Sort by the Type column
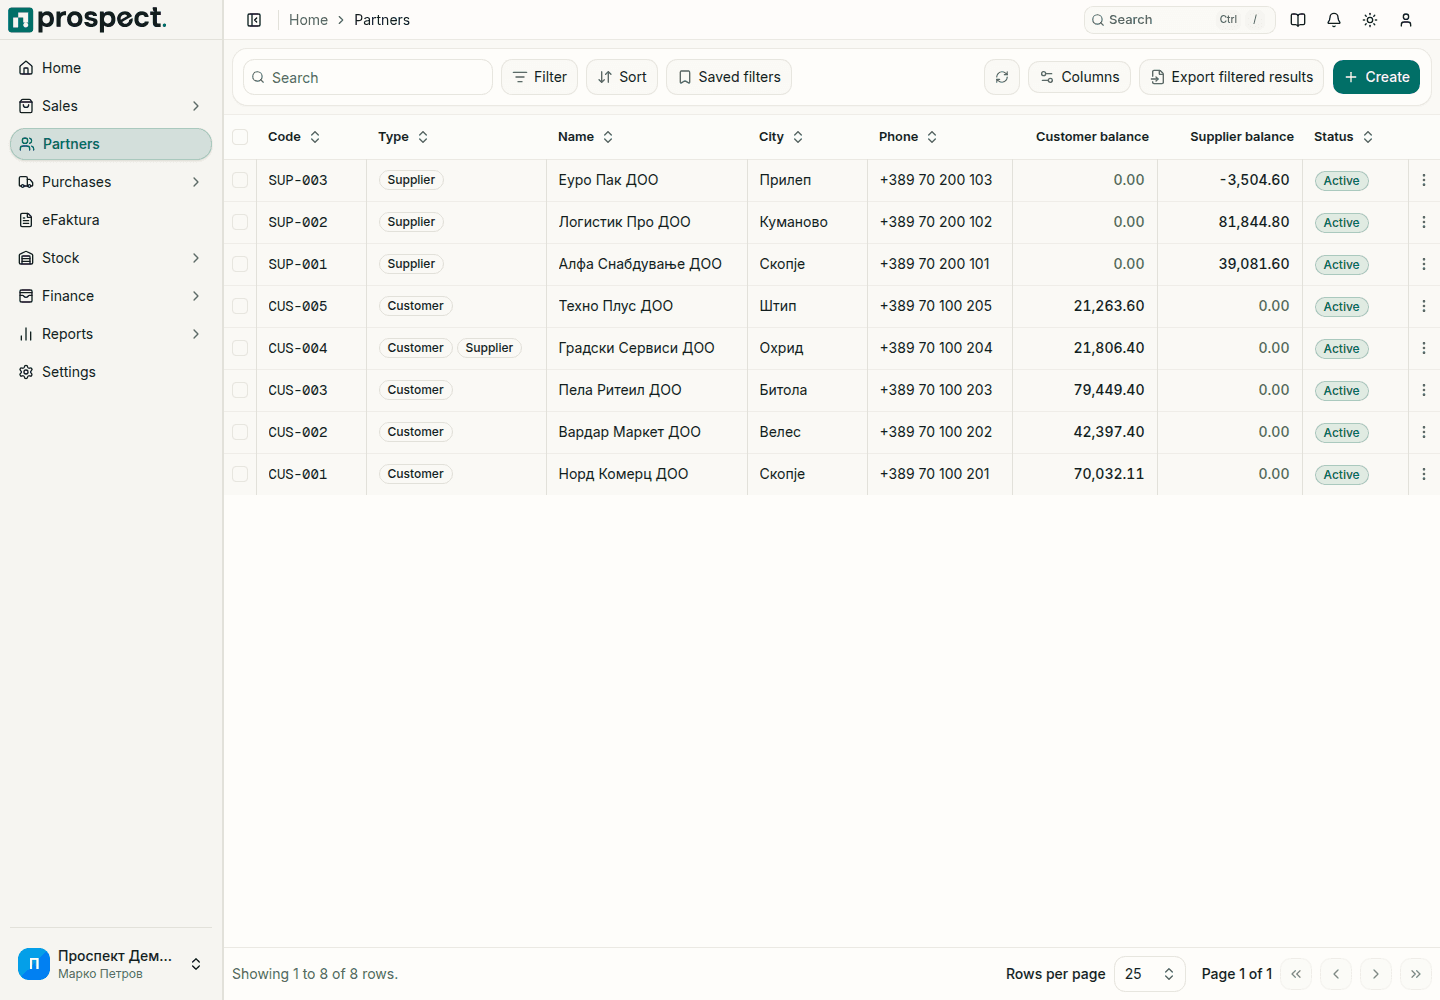 [403, 137]
